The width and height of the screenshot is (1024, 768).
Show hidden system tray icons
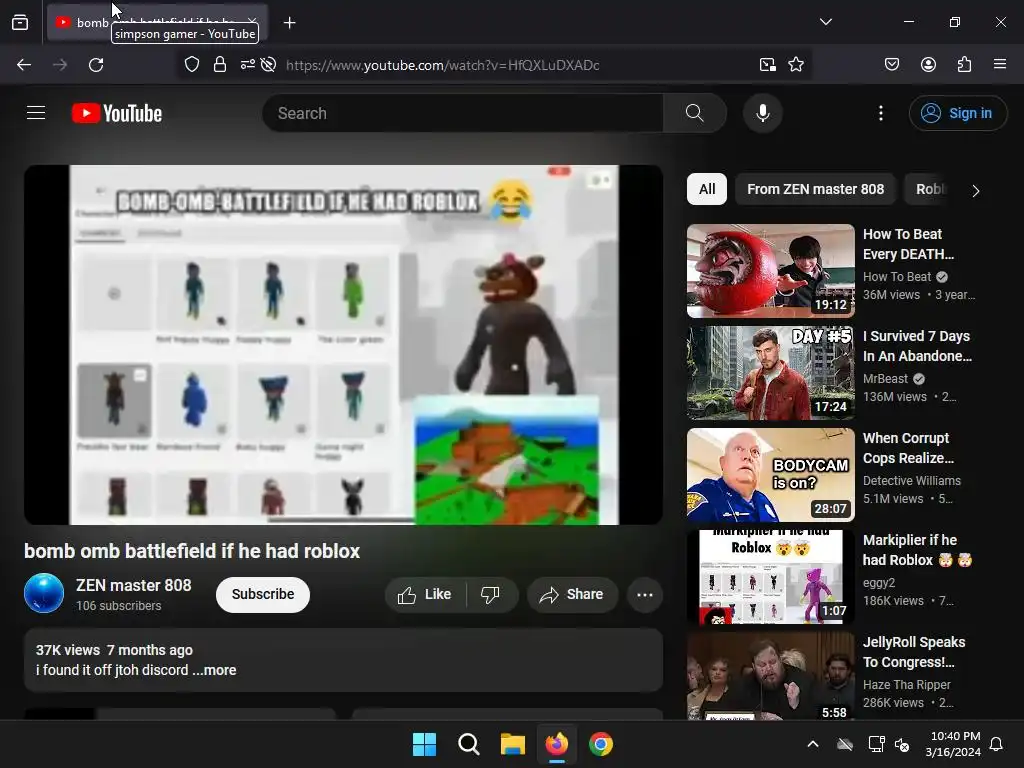tap(813, 744)
